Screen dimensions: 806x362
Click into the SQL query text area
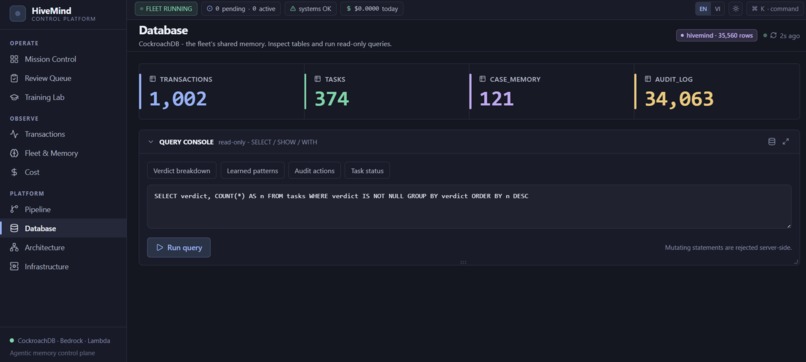(x=469, y=207)
